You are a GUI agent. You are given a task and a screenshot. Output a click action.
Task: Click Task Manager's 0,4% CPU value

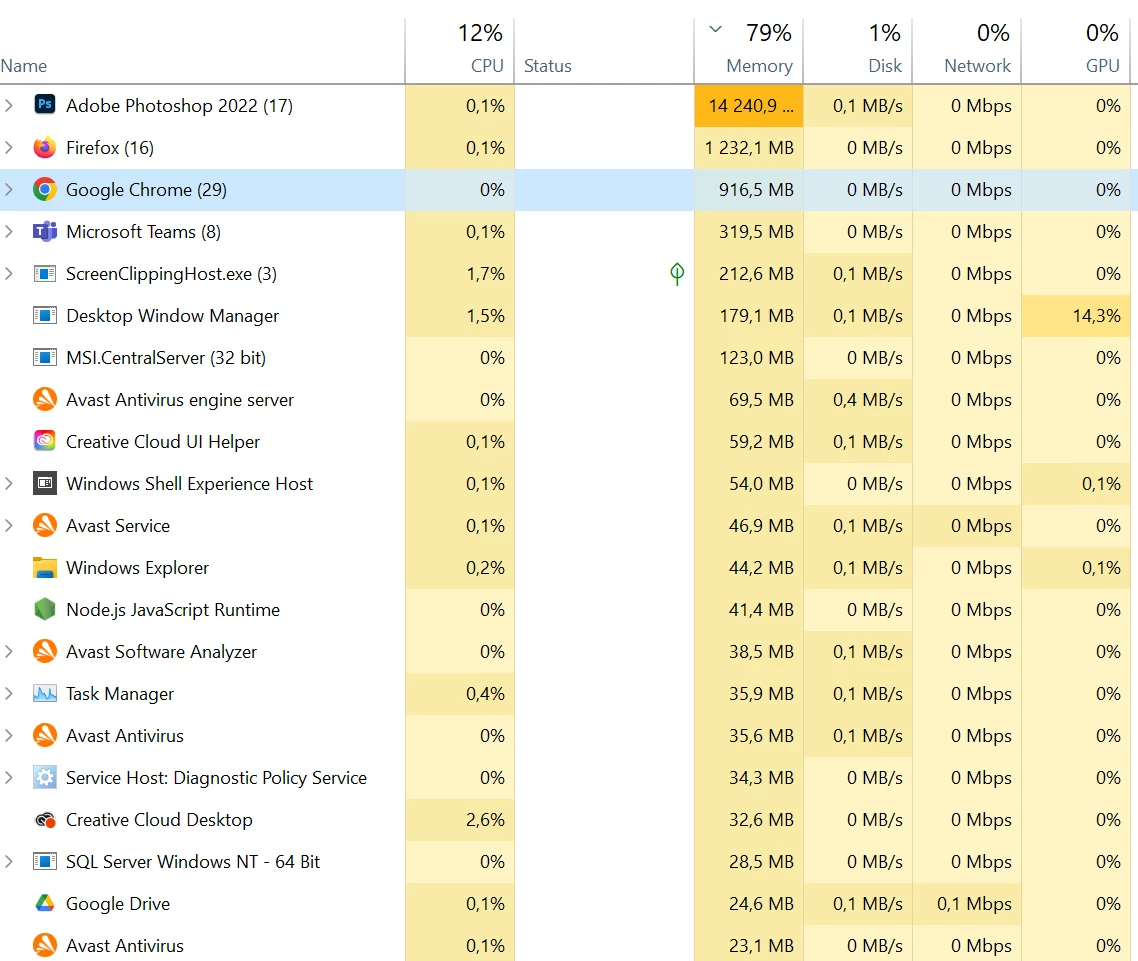(459, 694)
